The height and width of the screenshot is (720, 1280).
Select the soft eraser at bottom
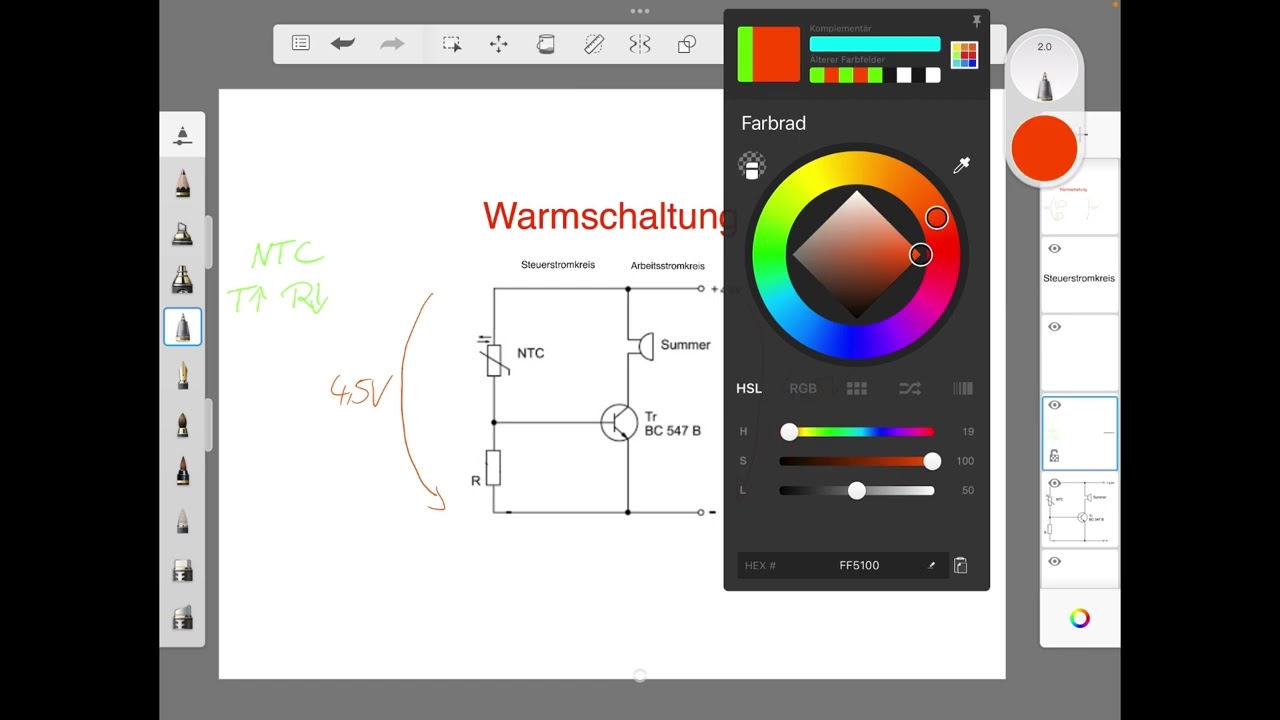pos(182,618)
